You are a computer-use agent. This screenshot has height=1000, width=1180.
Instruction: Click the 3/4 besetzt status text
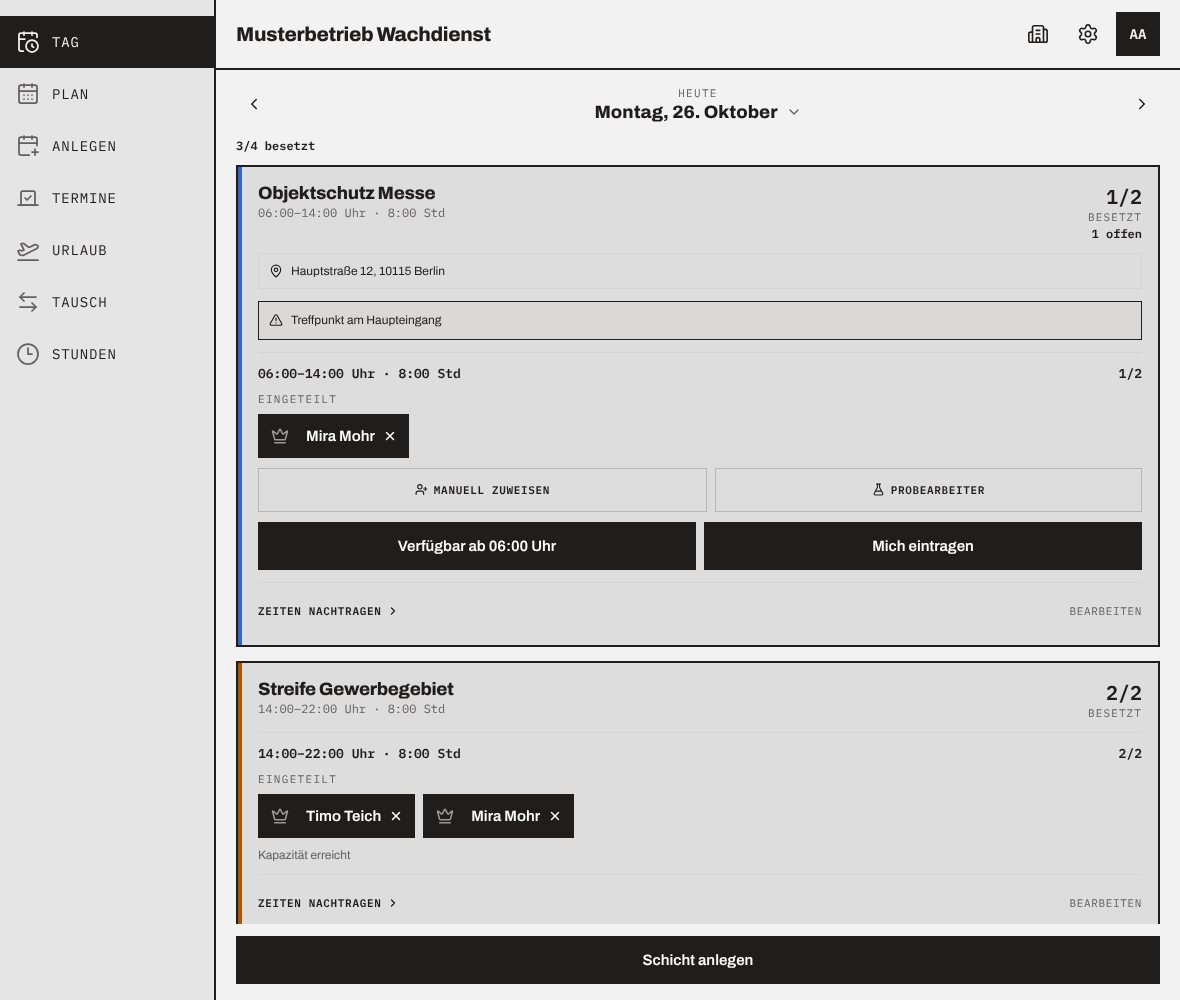275,146
